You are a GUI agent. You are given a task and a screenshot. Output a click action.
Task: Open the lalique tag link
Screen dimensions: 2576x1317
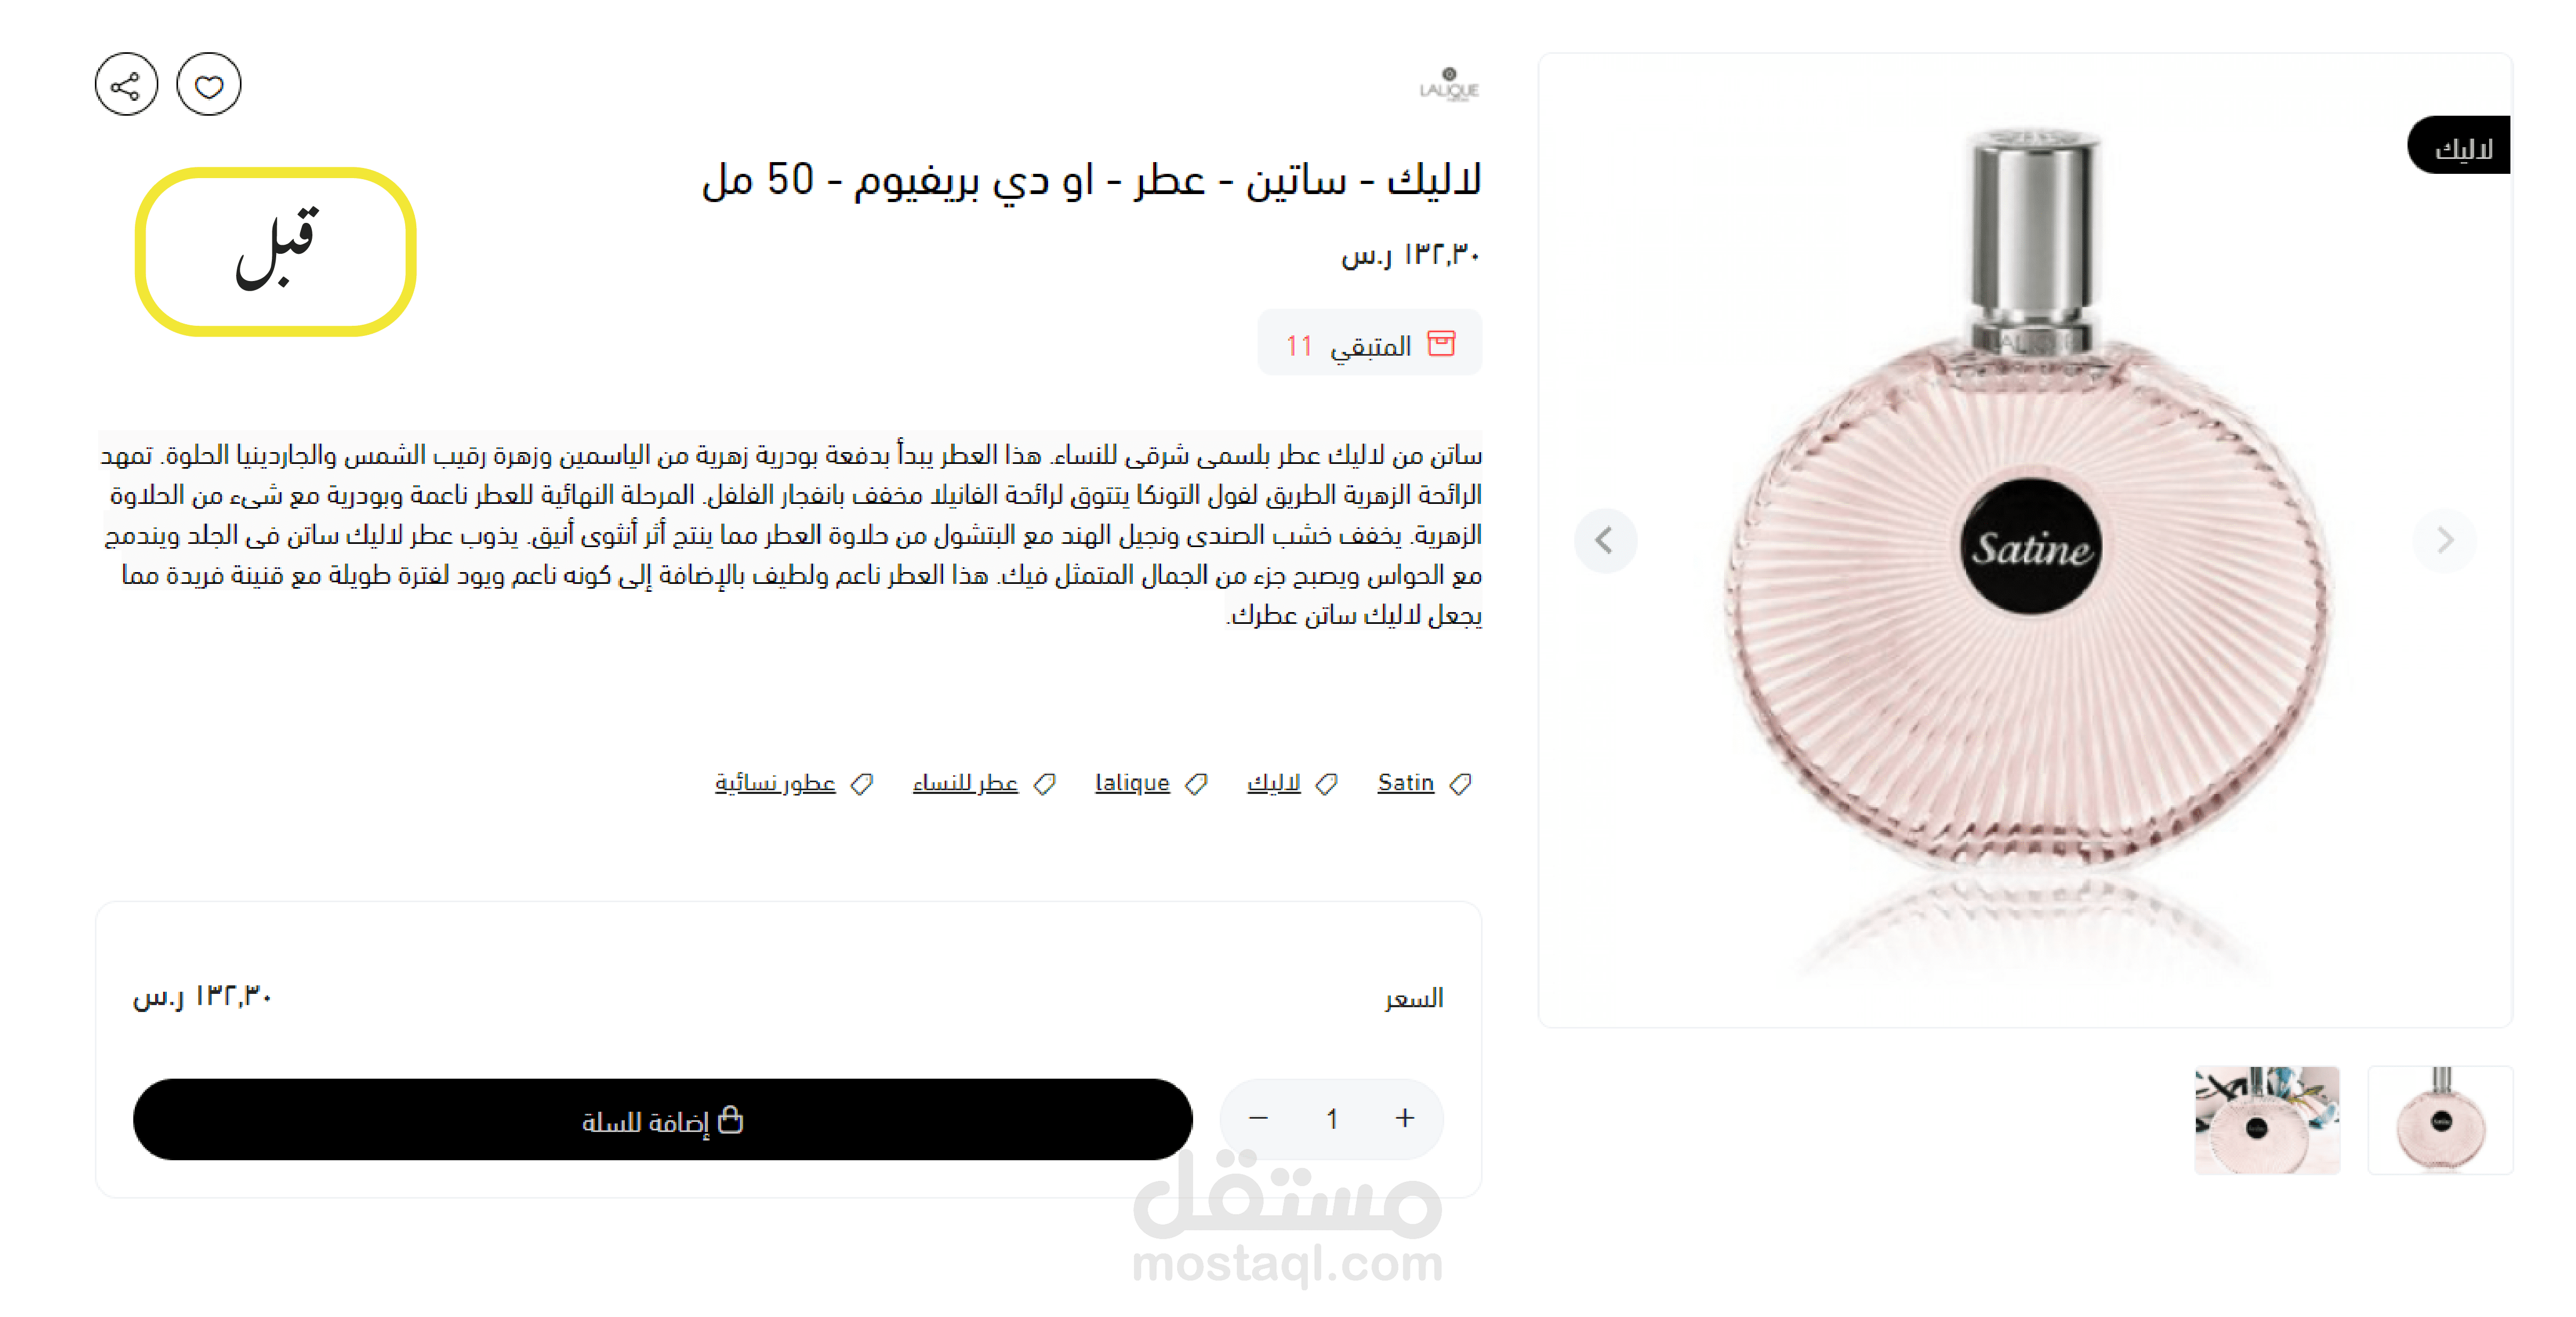[1132, 783]
